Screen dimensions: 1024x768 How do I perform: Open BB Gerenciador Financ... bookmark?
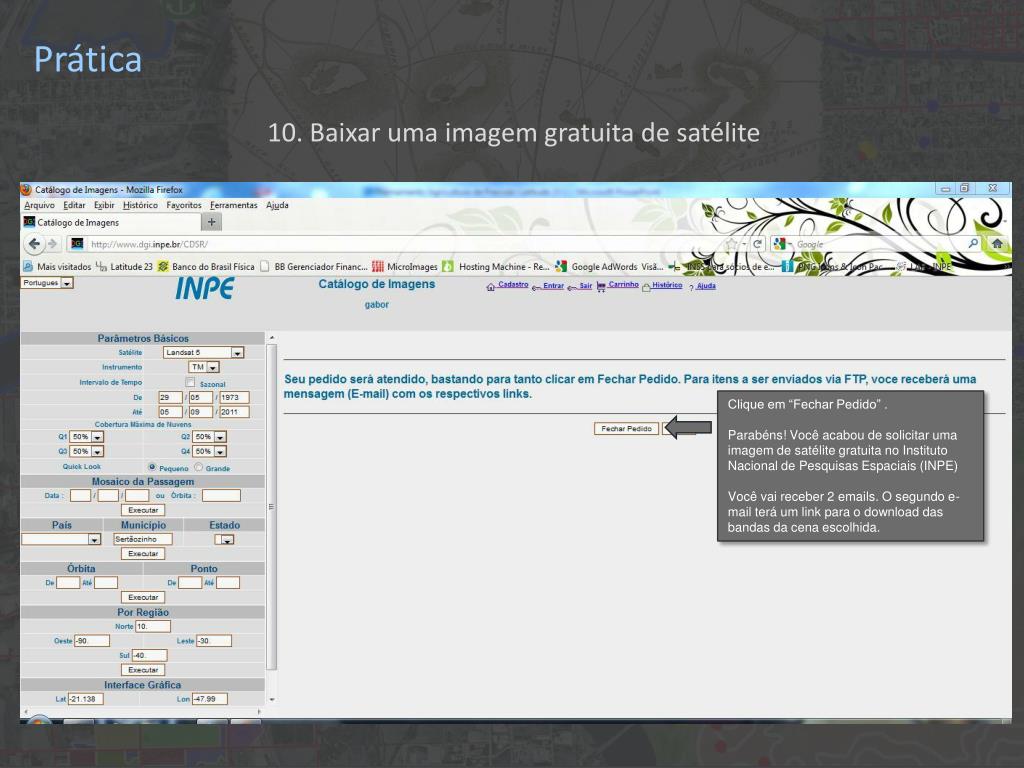314,266
